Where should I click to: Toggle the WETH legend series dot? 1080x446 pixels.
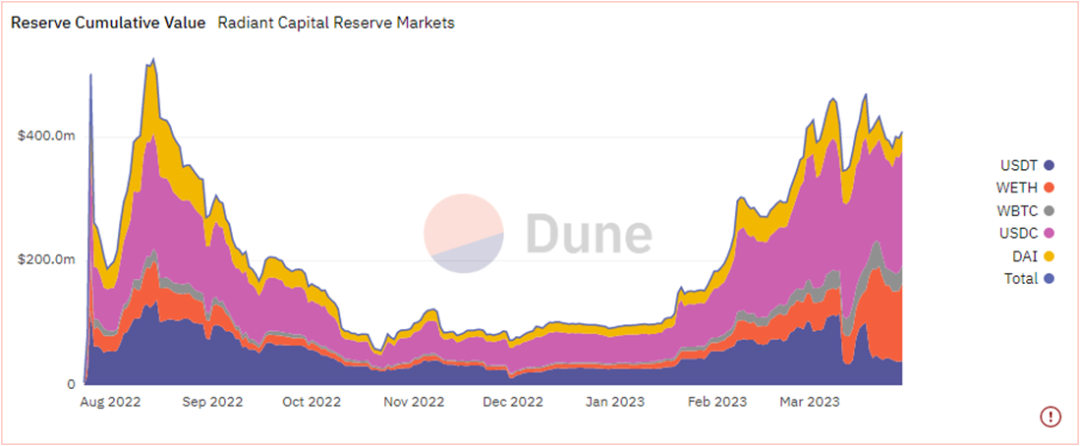point(1049,187)
